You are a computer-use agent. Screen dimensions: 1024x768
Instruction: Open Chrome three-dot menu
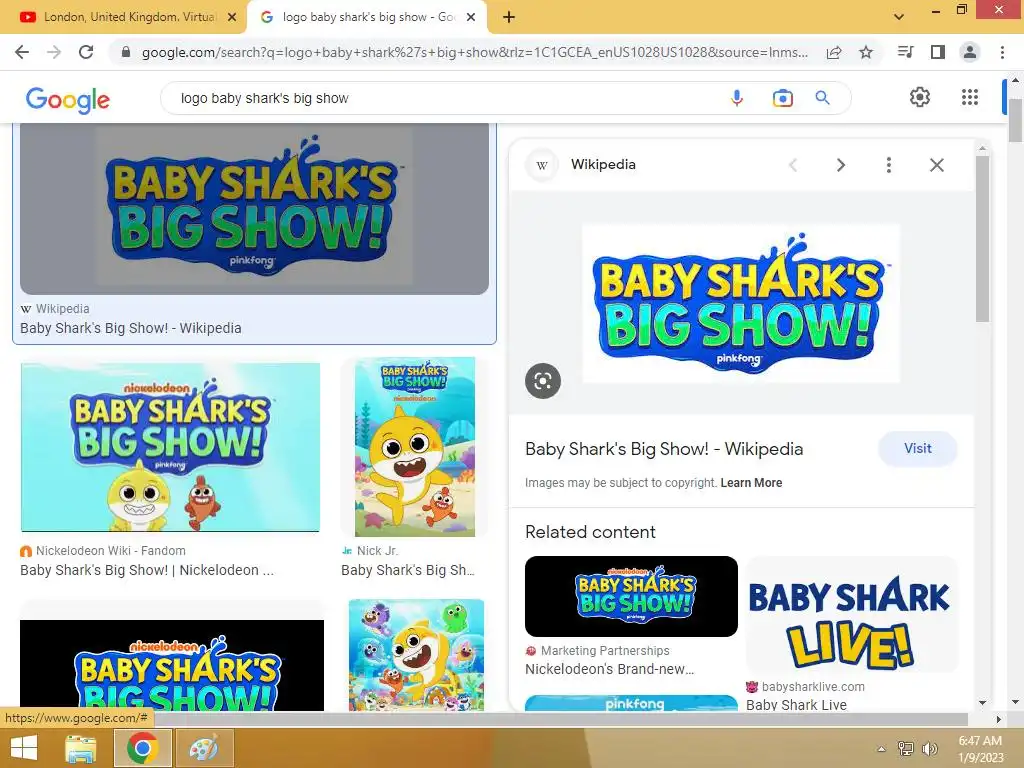pos(1002,52)
